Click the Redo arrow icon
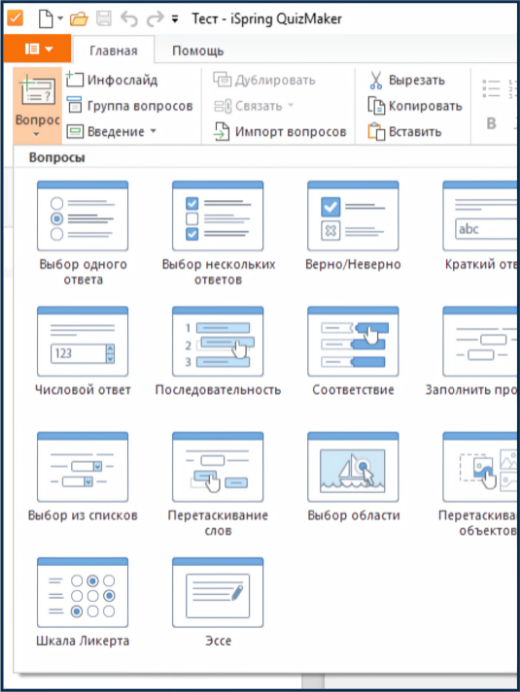The image size is (520, 692). (155, 19)
